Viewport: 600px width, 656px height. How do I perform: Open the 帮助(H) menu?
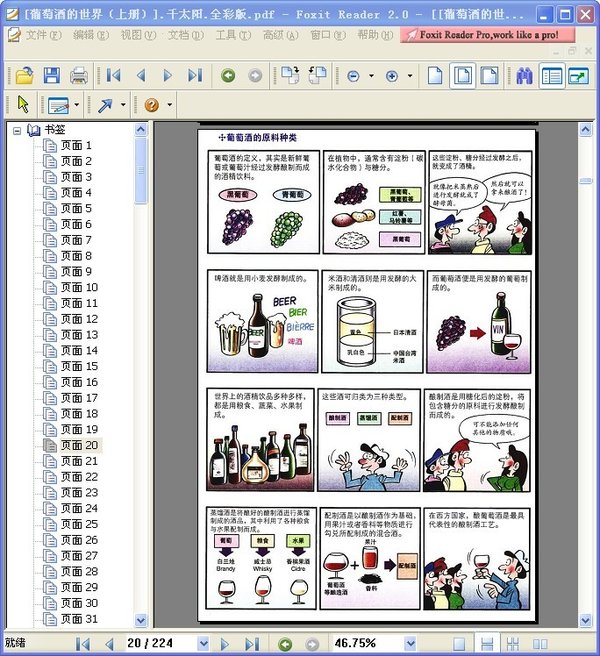tap(375, 35)
